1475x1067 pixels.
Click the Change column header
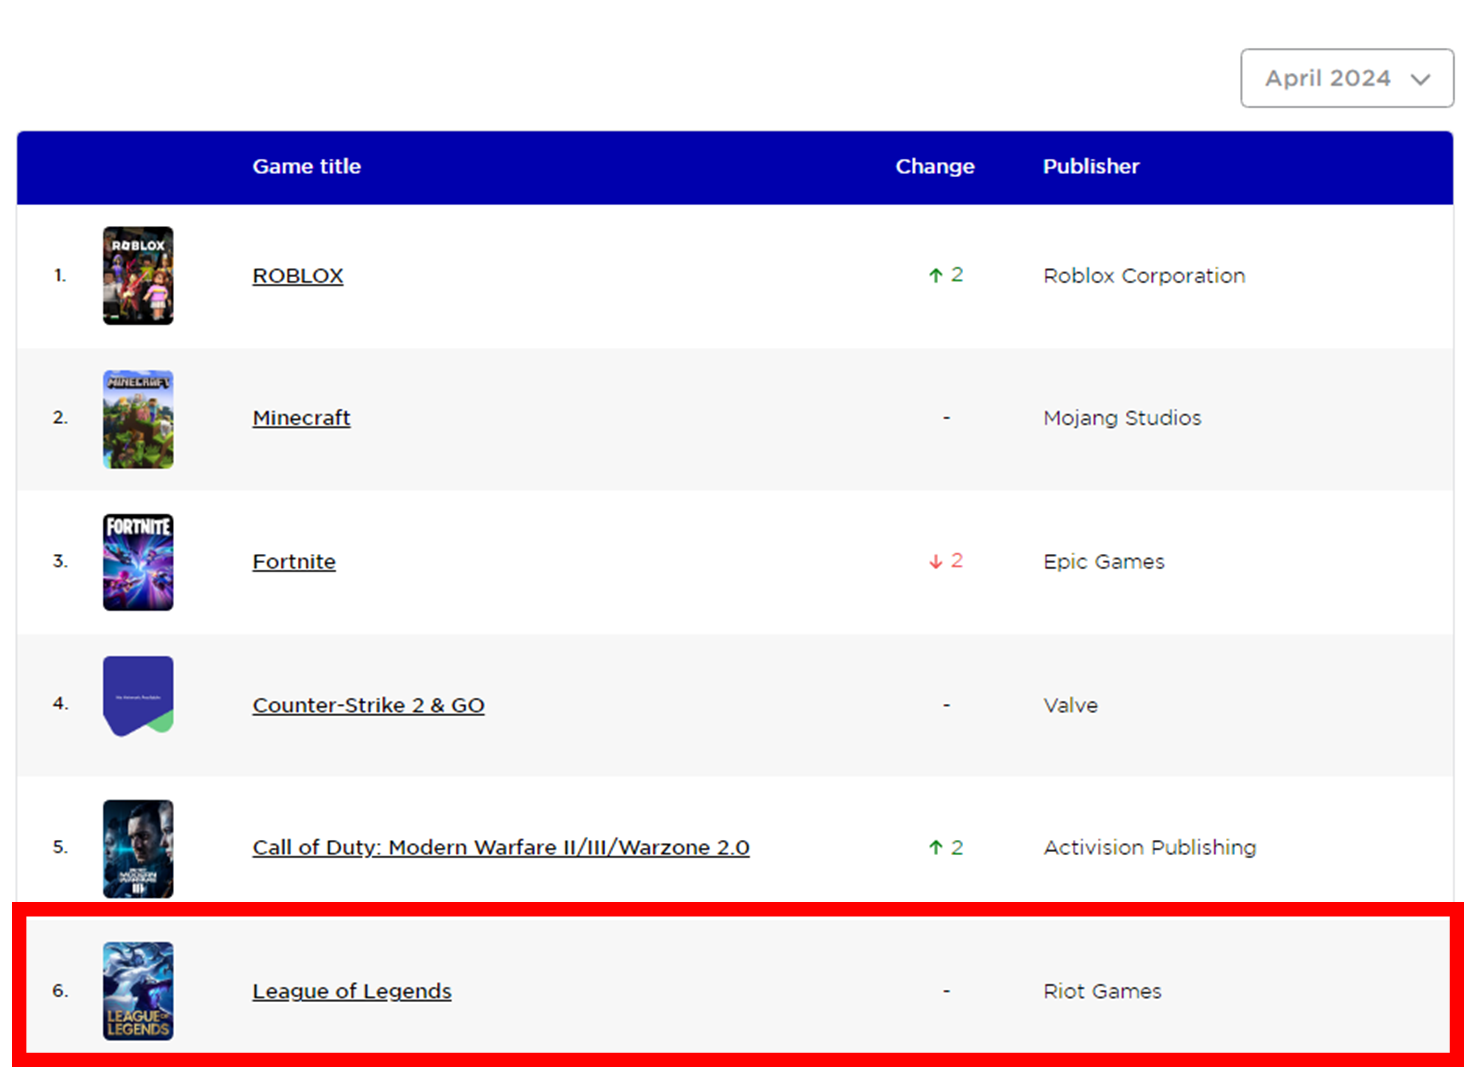point(934,166)
